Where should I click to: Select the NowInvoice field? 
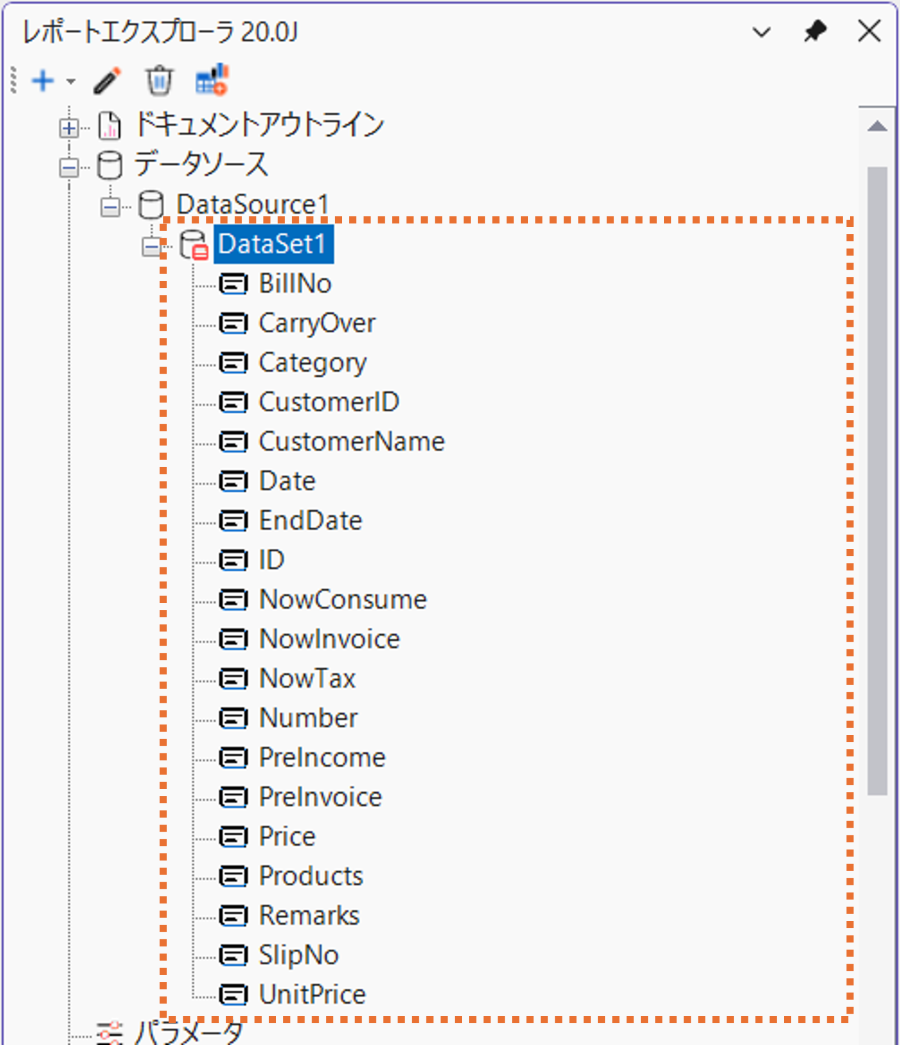point(329,639)
